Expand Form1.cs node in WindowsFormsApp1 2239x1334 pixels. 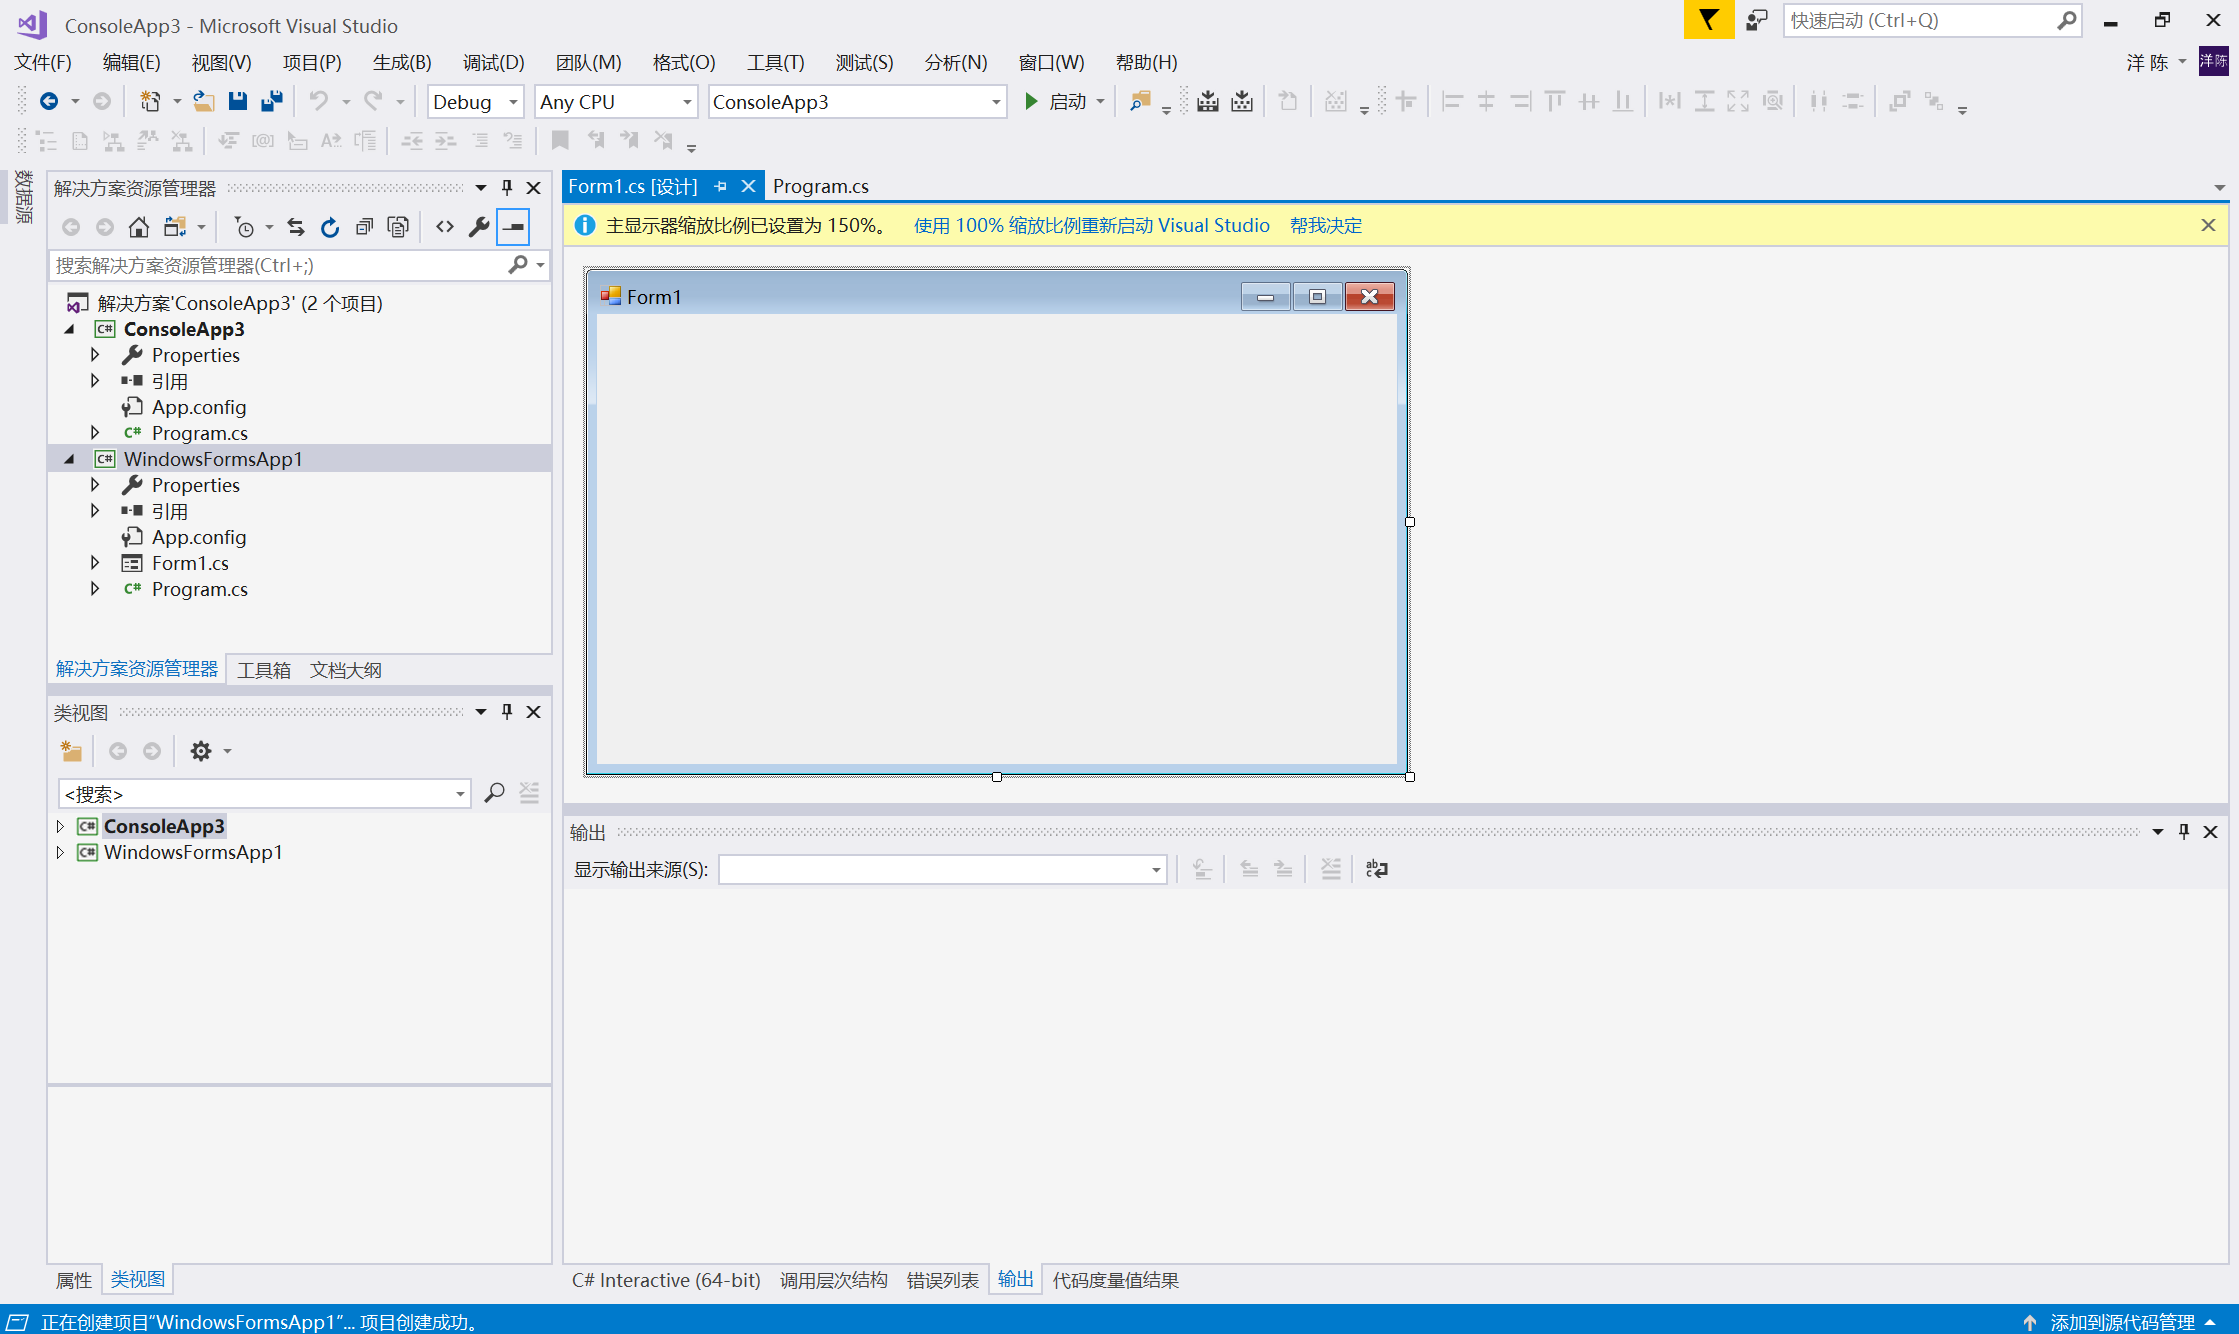(95, 563)
